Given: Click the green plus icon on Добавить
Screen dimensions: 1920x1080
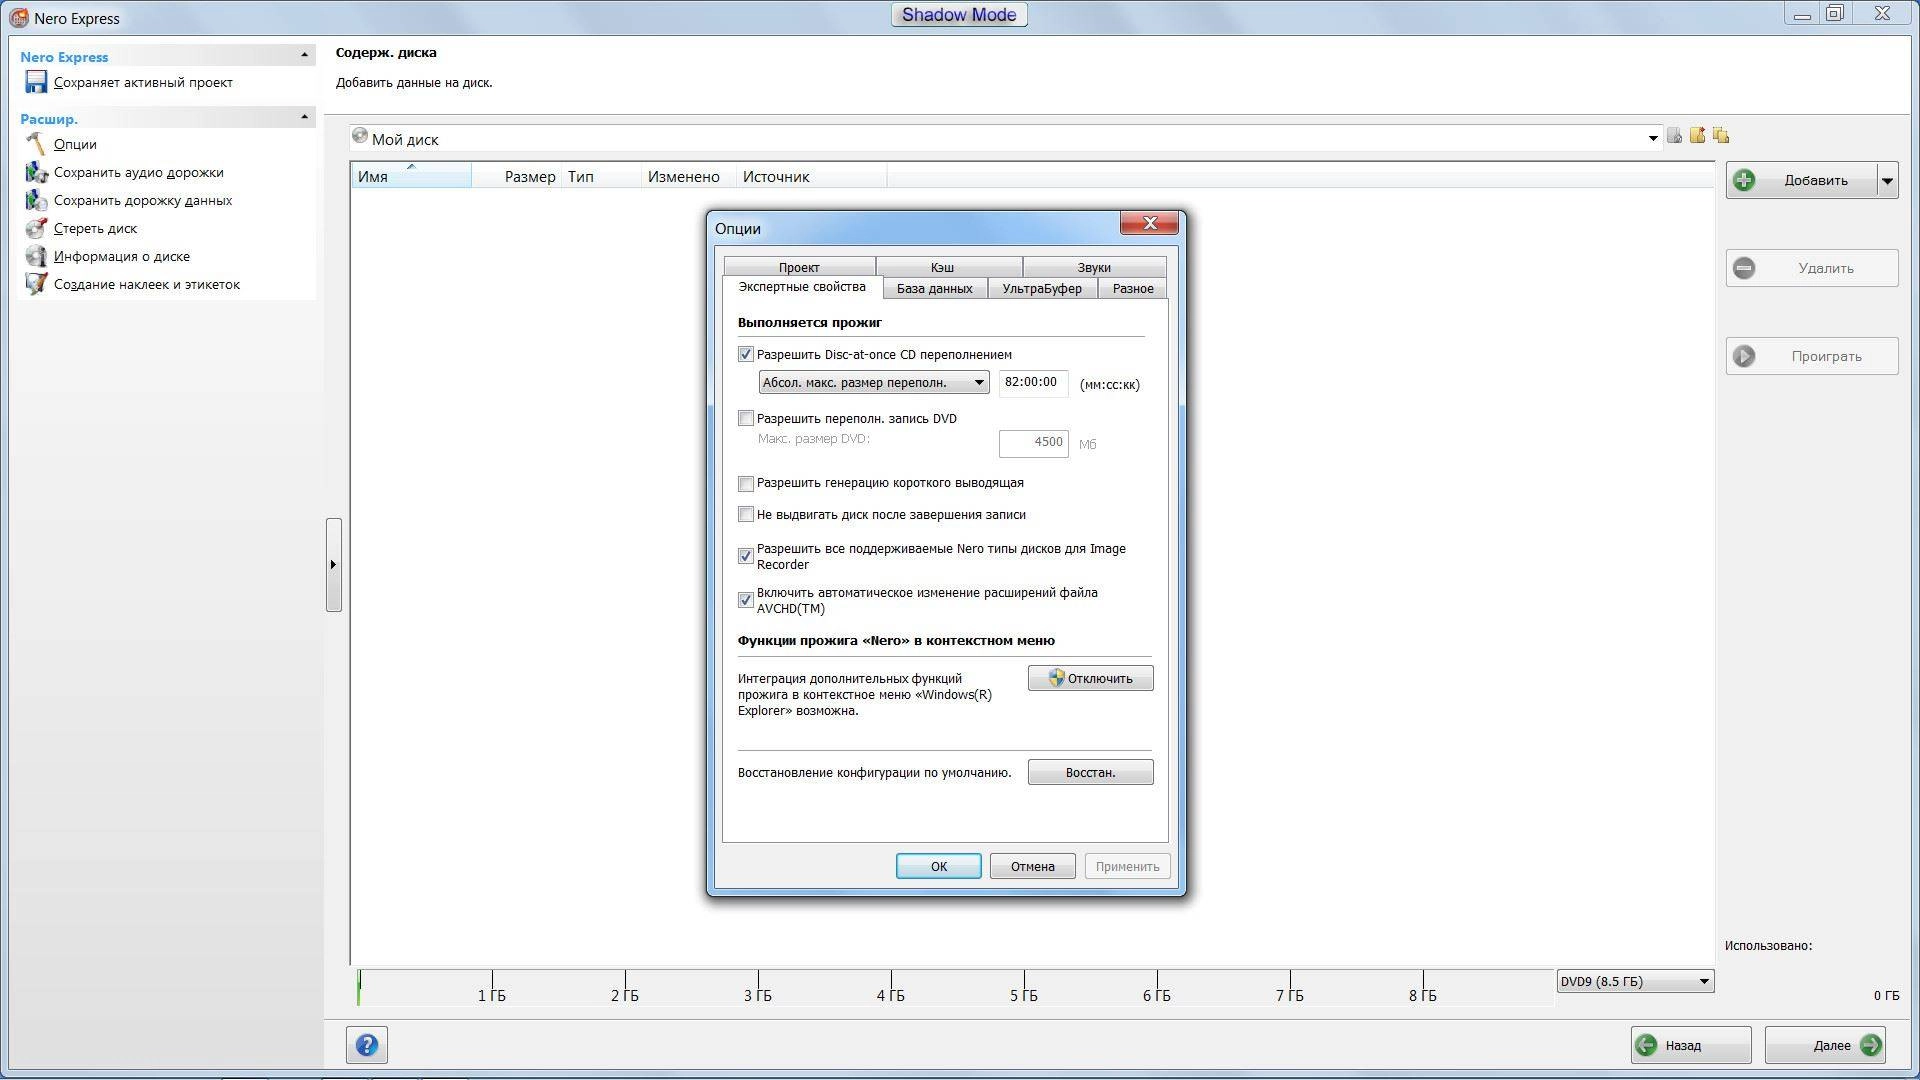Looking at the screenshot, I should pos(1744,180).
